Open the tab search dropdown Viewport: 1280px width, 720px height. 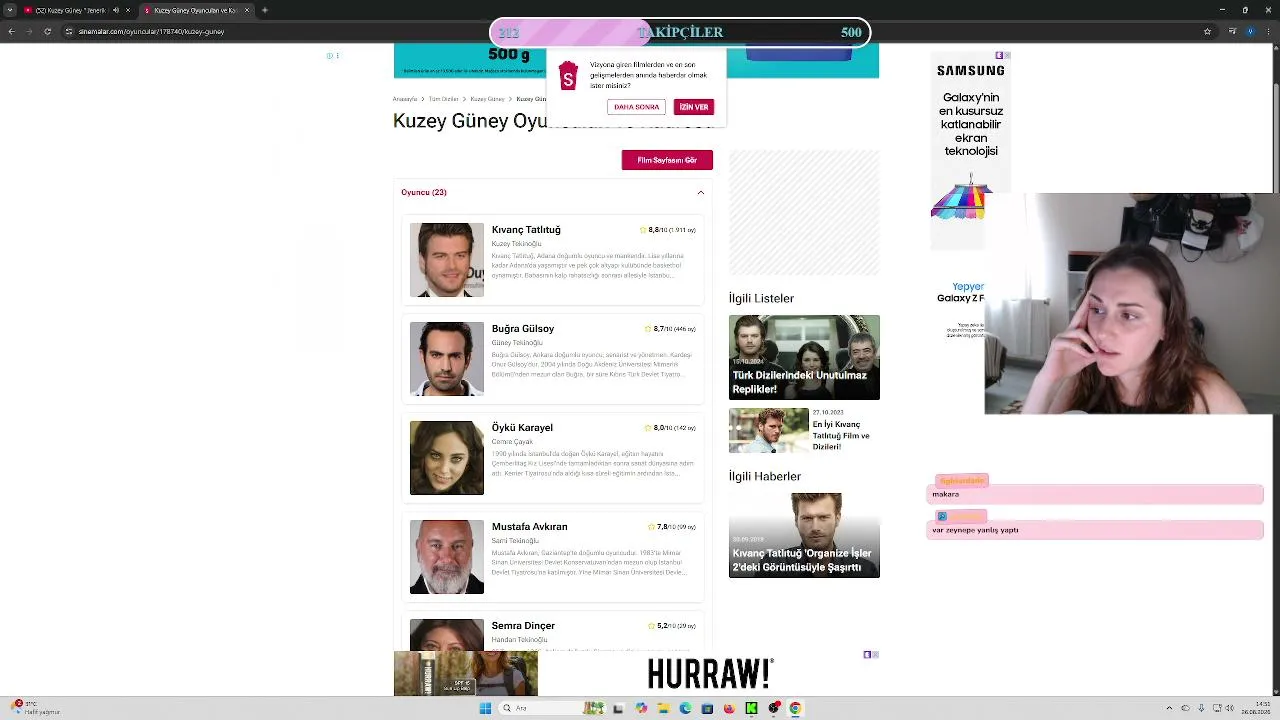(9, 10)
